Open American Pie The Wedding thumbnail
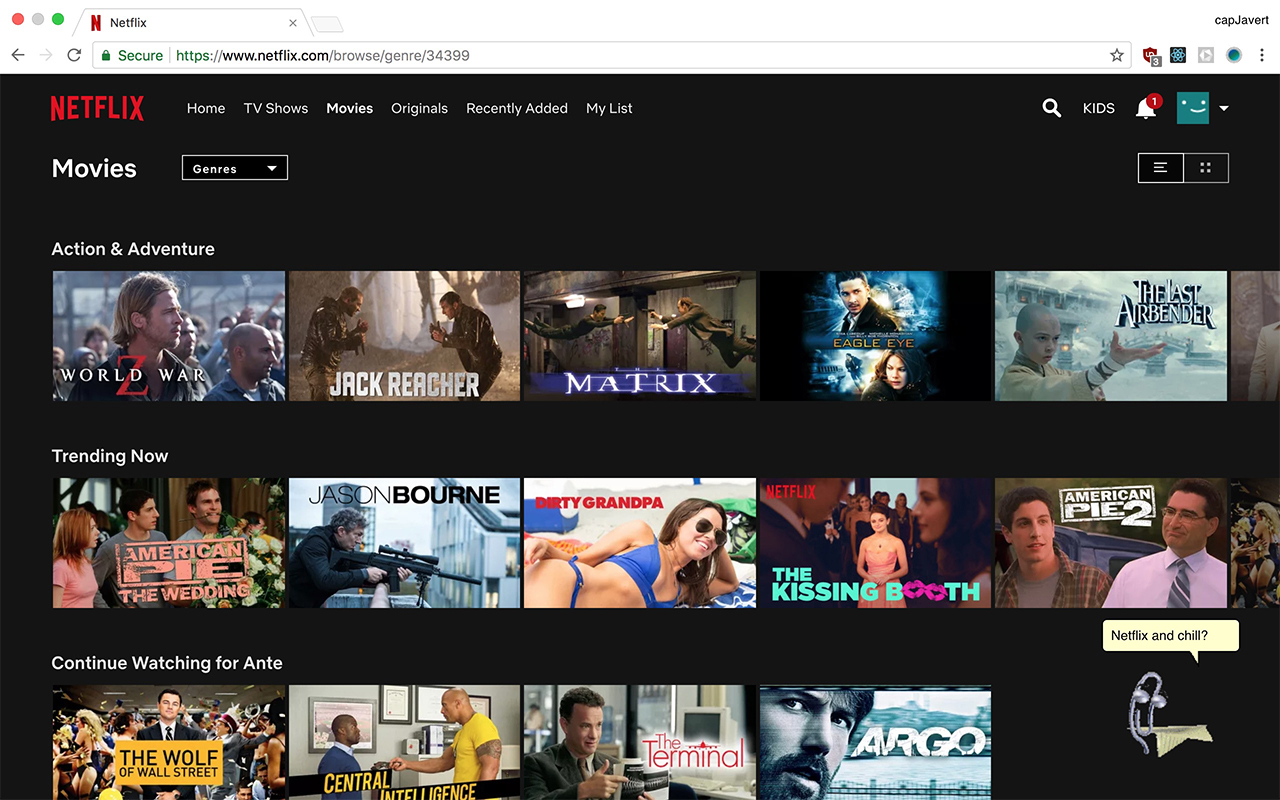 [168, 543]
